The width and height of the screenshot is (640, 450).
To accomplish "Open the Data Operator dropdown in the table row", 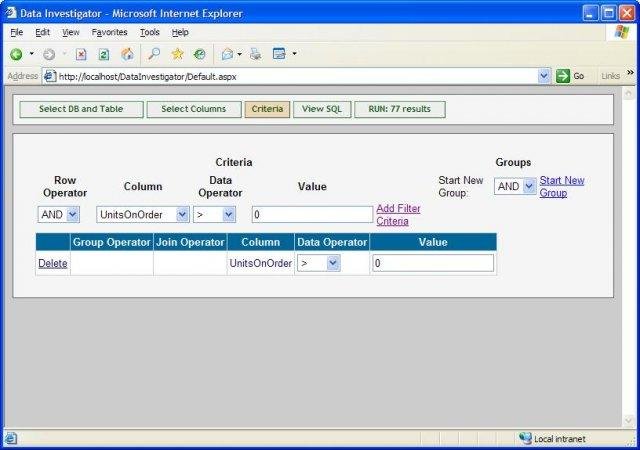I will (318, 263).
